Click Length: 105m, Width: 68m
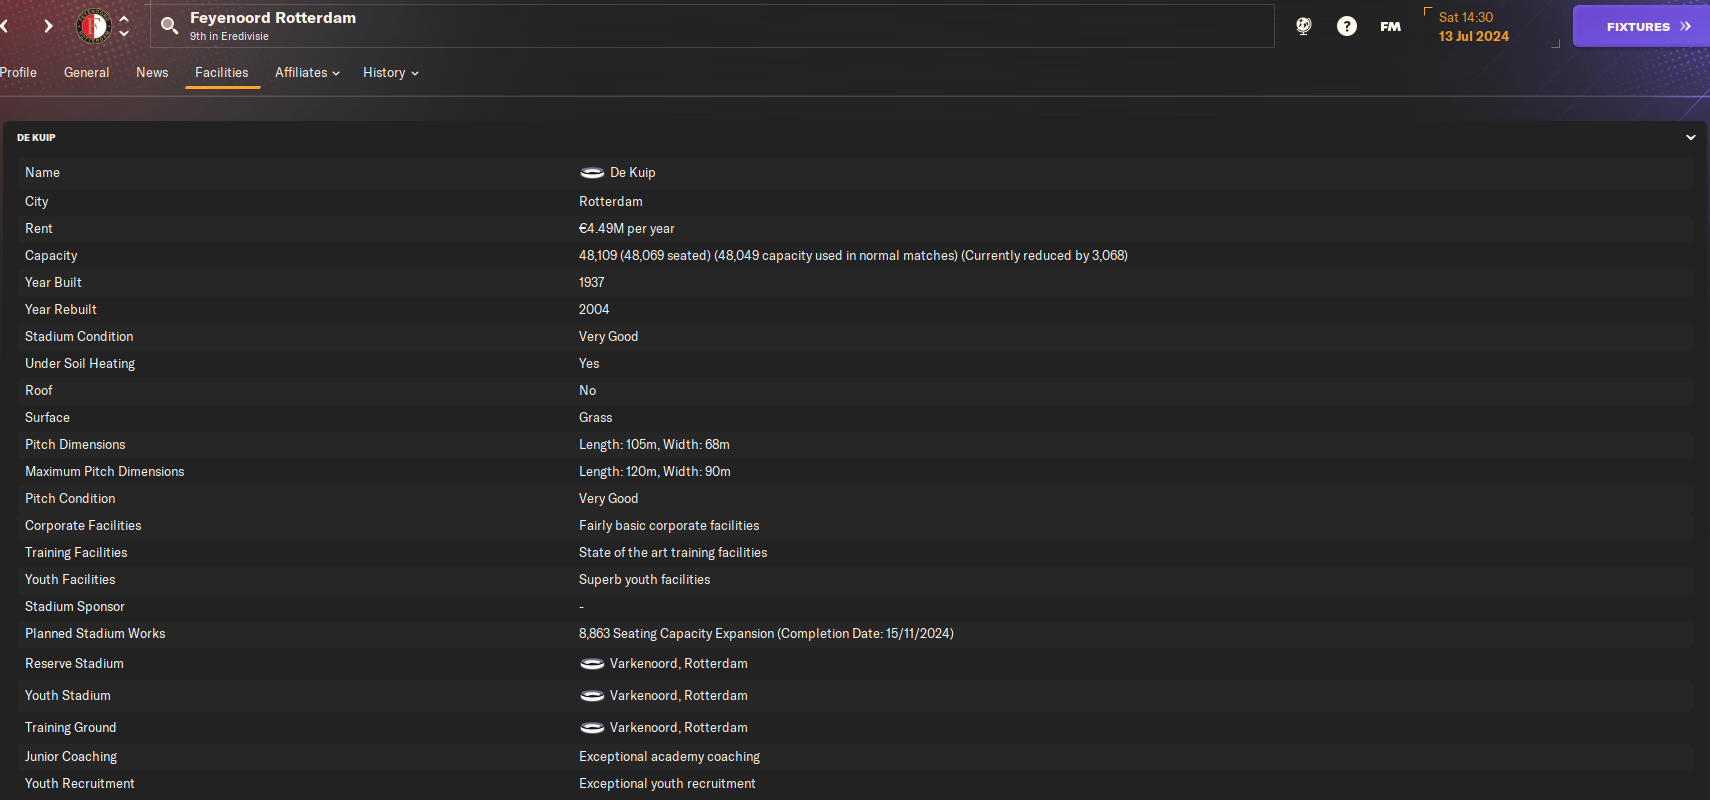 [x=654, y=445]
